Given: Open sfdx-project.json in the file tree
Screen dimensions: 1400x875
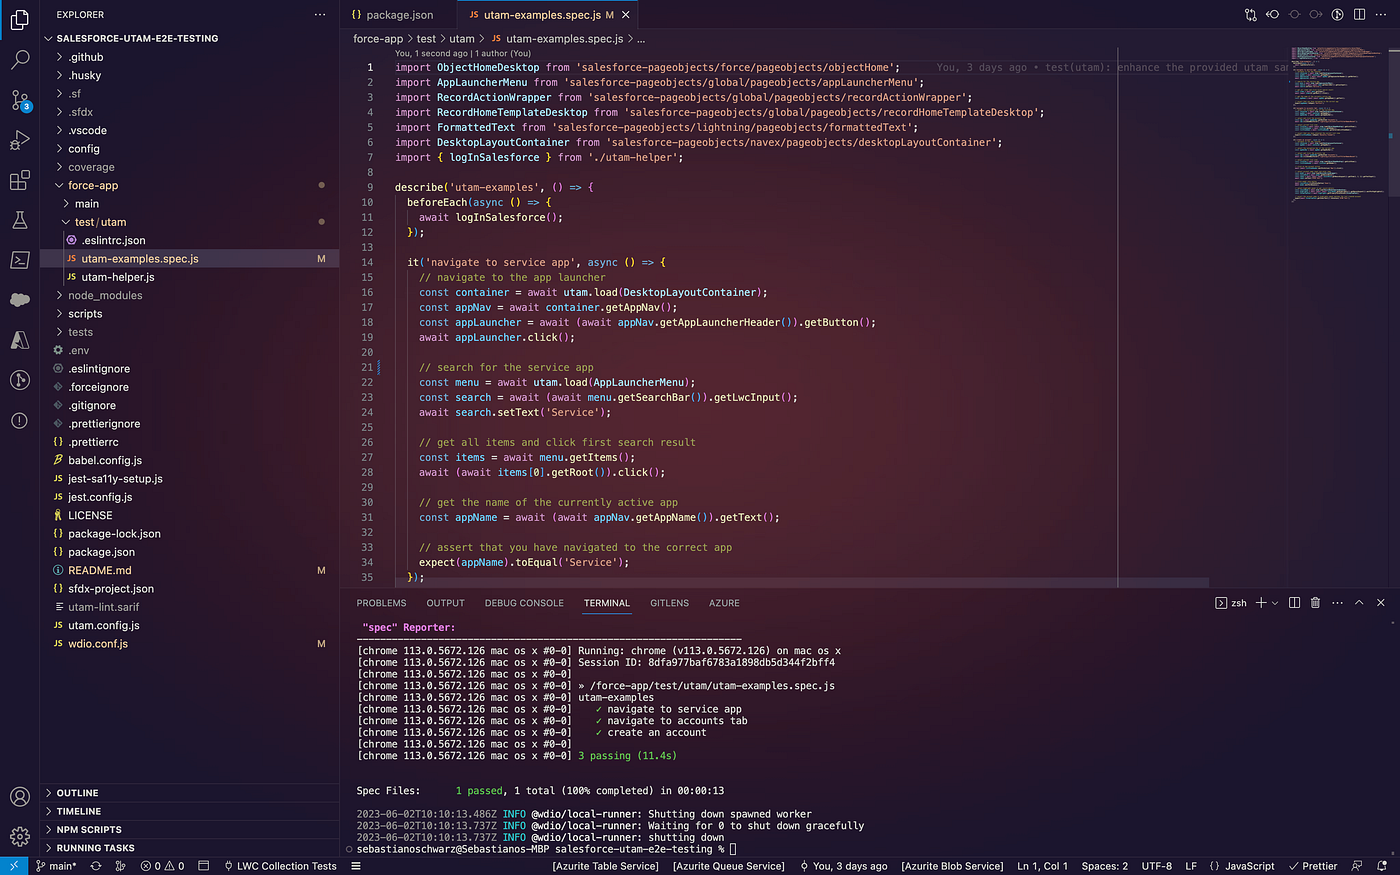Looking at the screenshot, I should 111,589.
